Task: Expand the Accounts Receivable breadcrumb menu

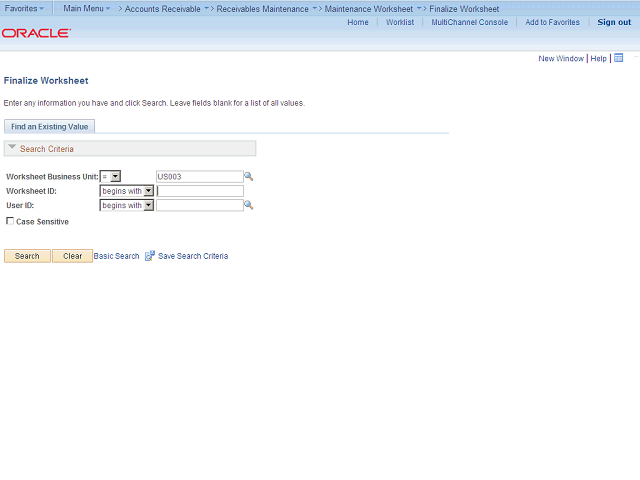Action: (207, 8)
